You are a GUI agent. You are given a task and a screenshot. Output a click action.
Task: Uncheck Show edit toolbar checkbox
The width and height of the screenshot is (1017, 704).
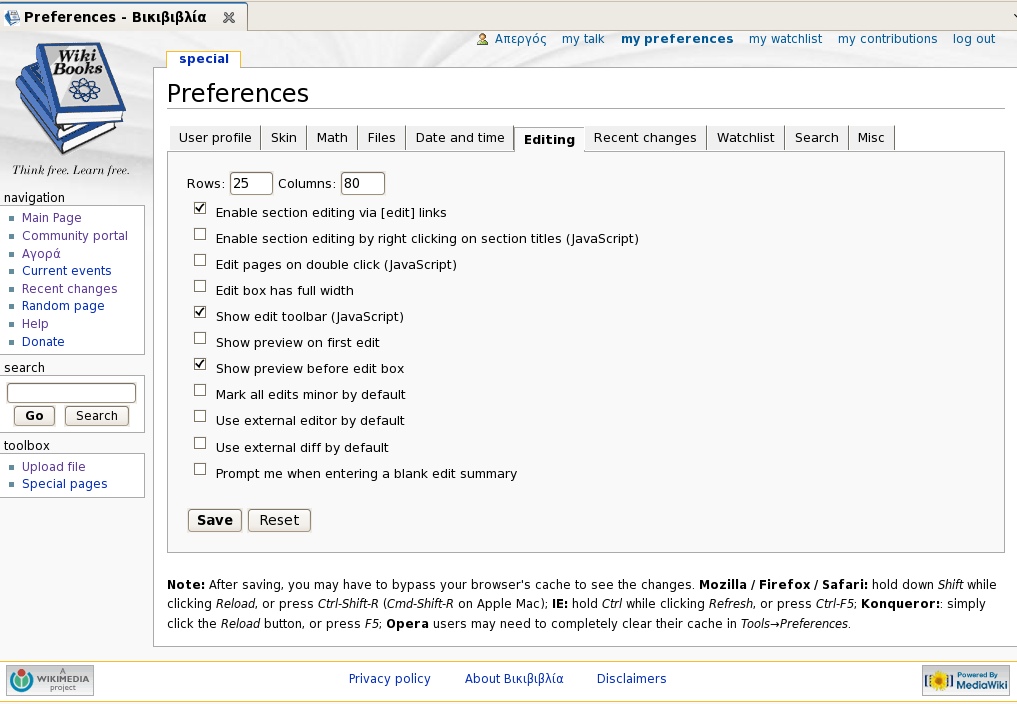[x=200, y=312]
